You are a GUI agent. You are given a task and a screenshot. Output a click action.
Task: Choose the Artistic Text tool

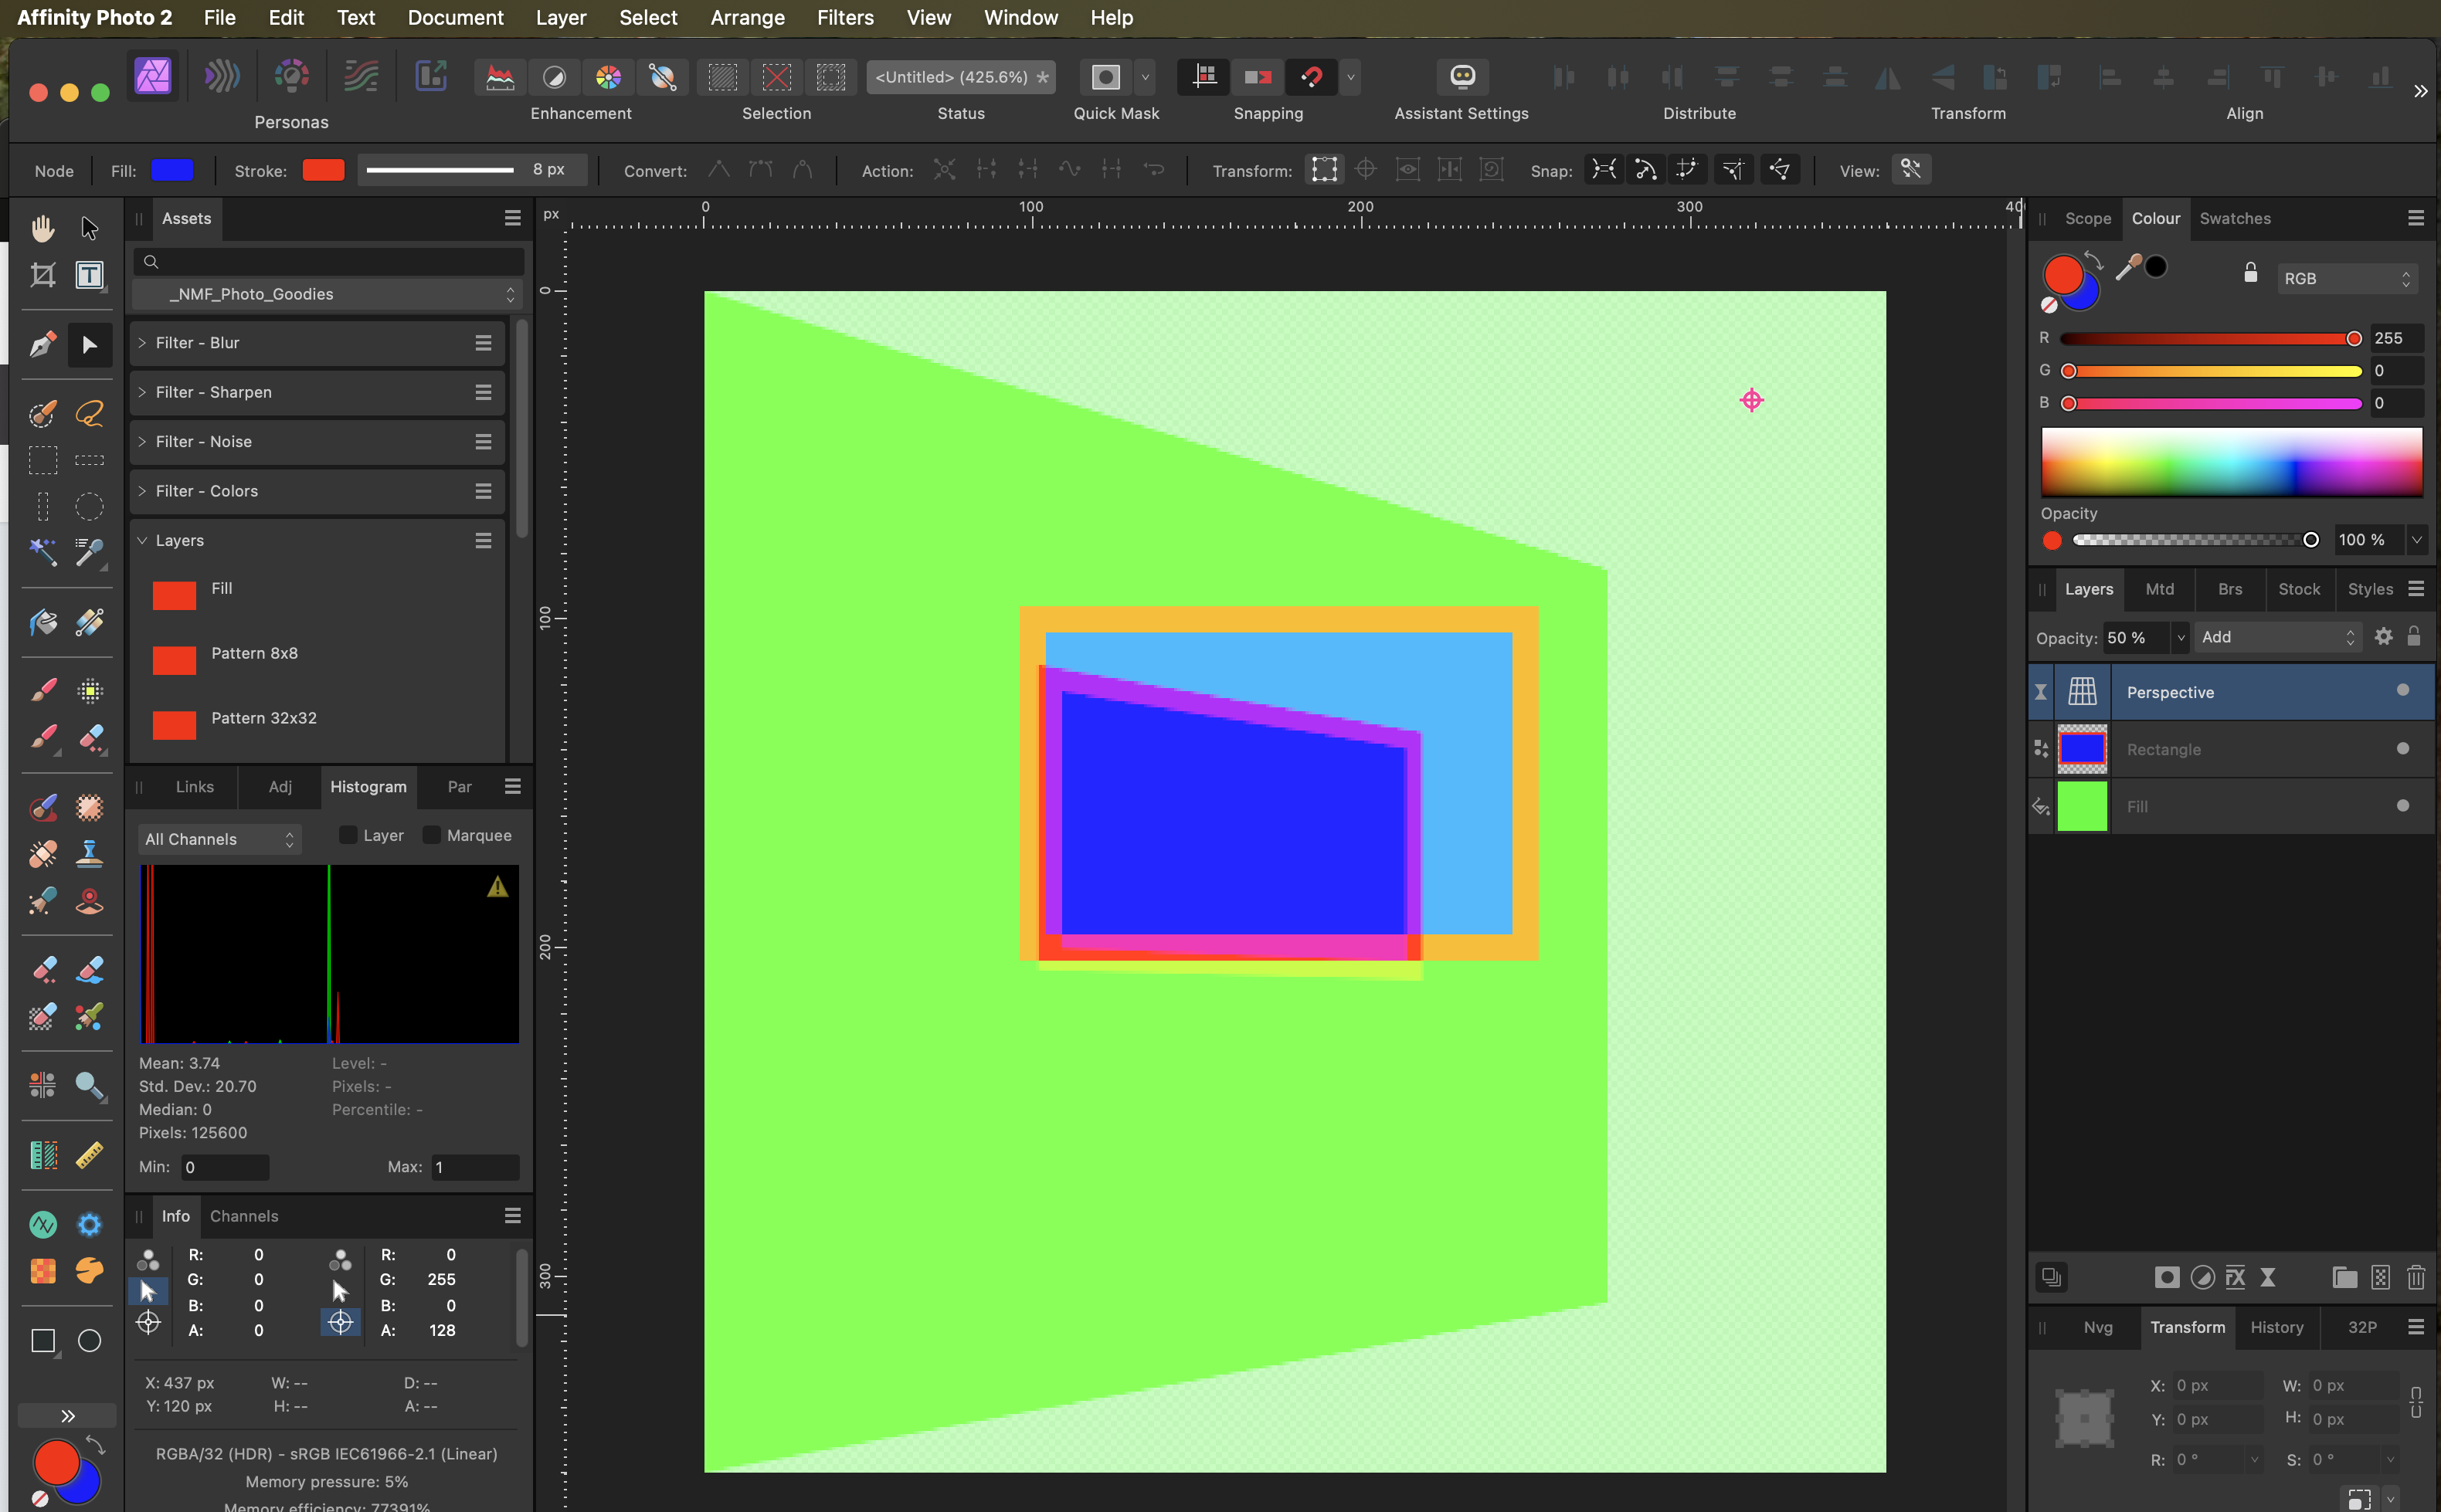coord(90,275)
